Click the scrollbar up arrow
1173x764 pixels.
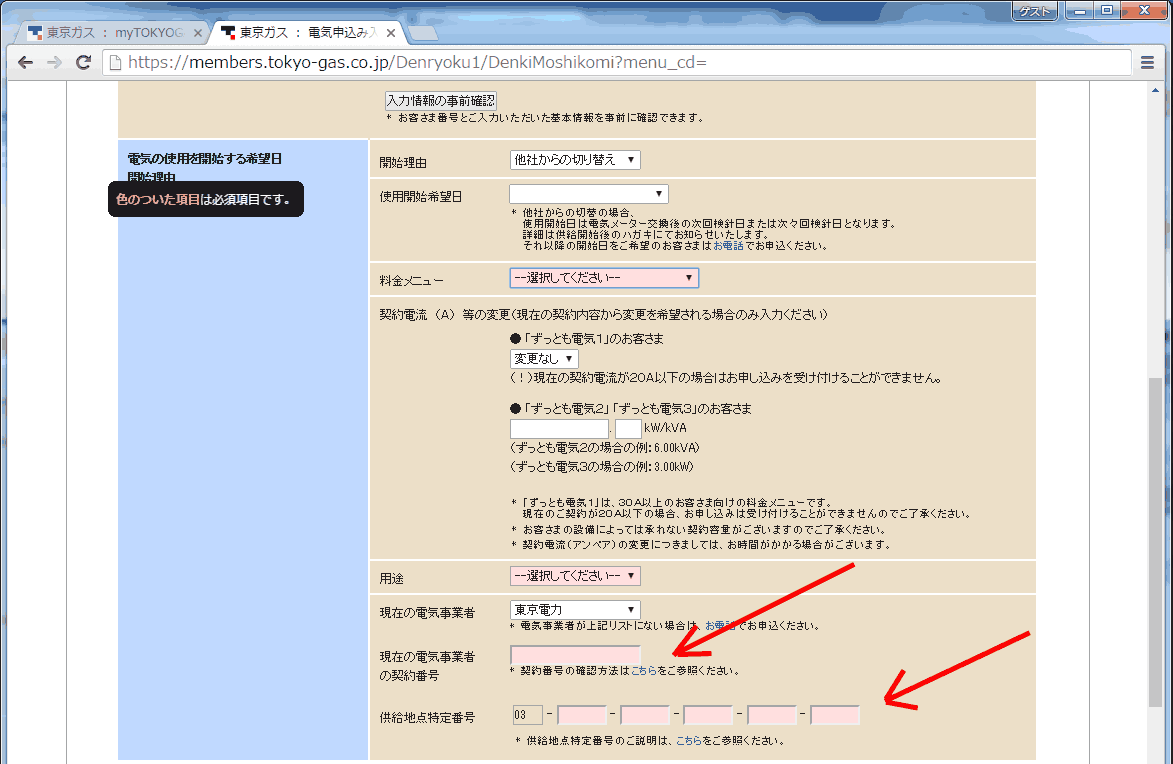pyautogui.click(x=1155, y=90)
